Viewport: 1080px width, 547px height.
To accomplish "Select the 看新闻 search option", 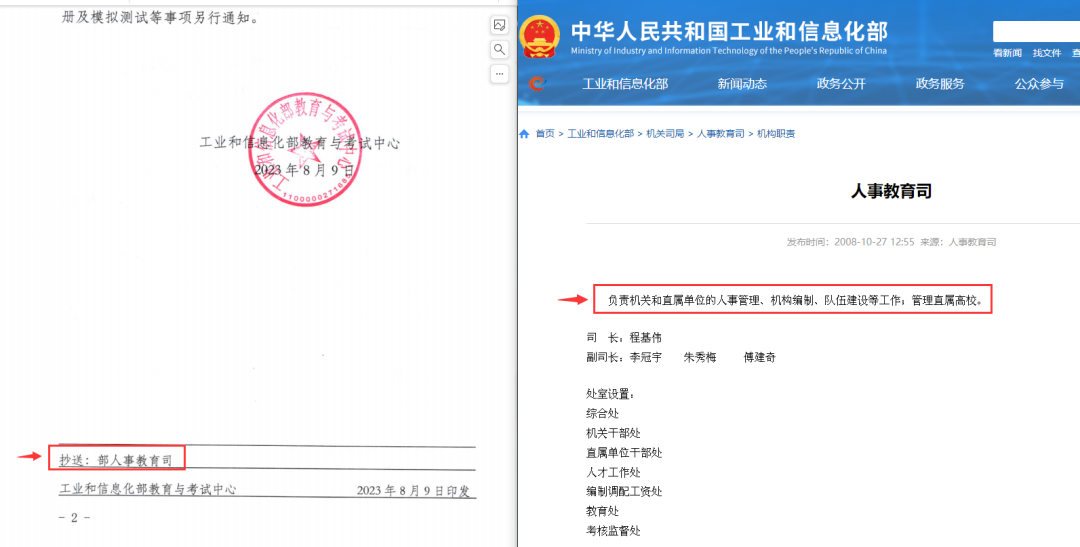I will (1007, 53).
